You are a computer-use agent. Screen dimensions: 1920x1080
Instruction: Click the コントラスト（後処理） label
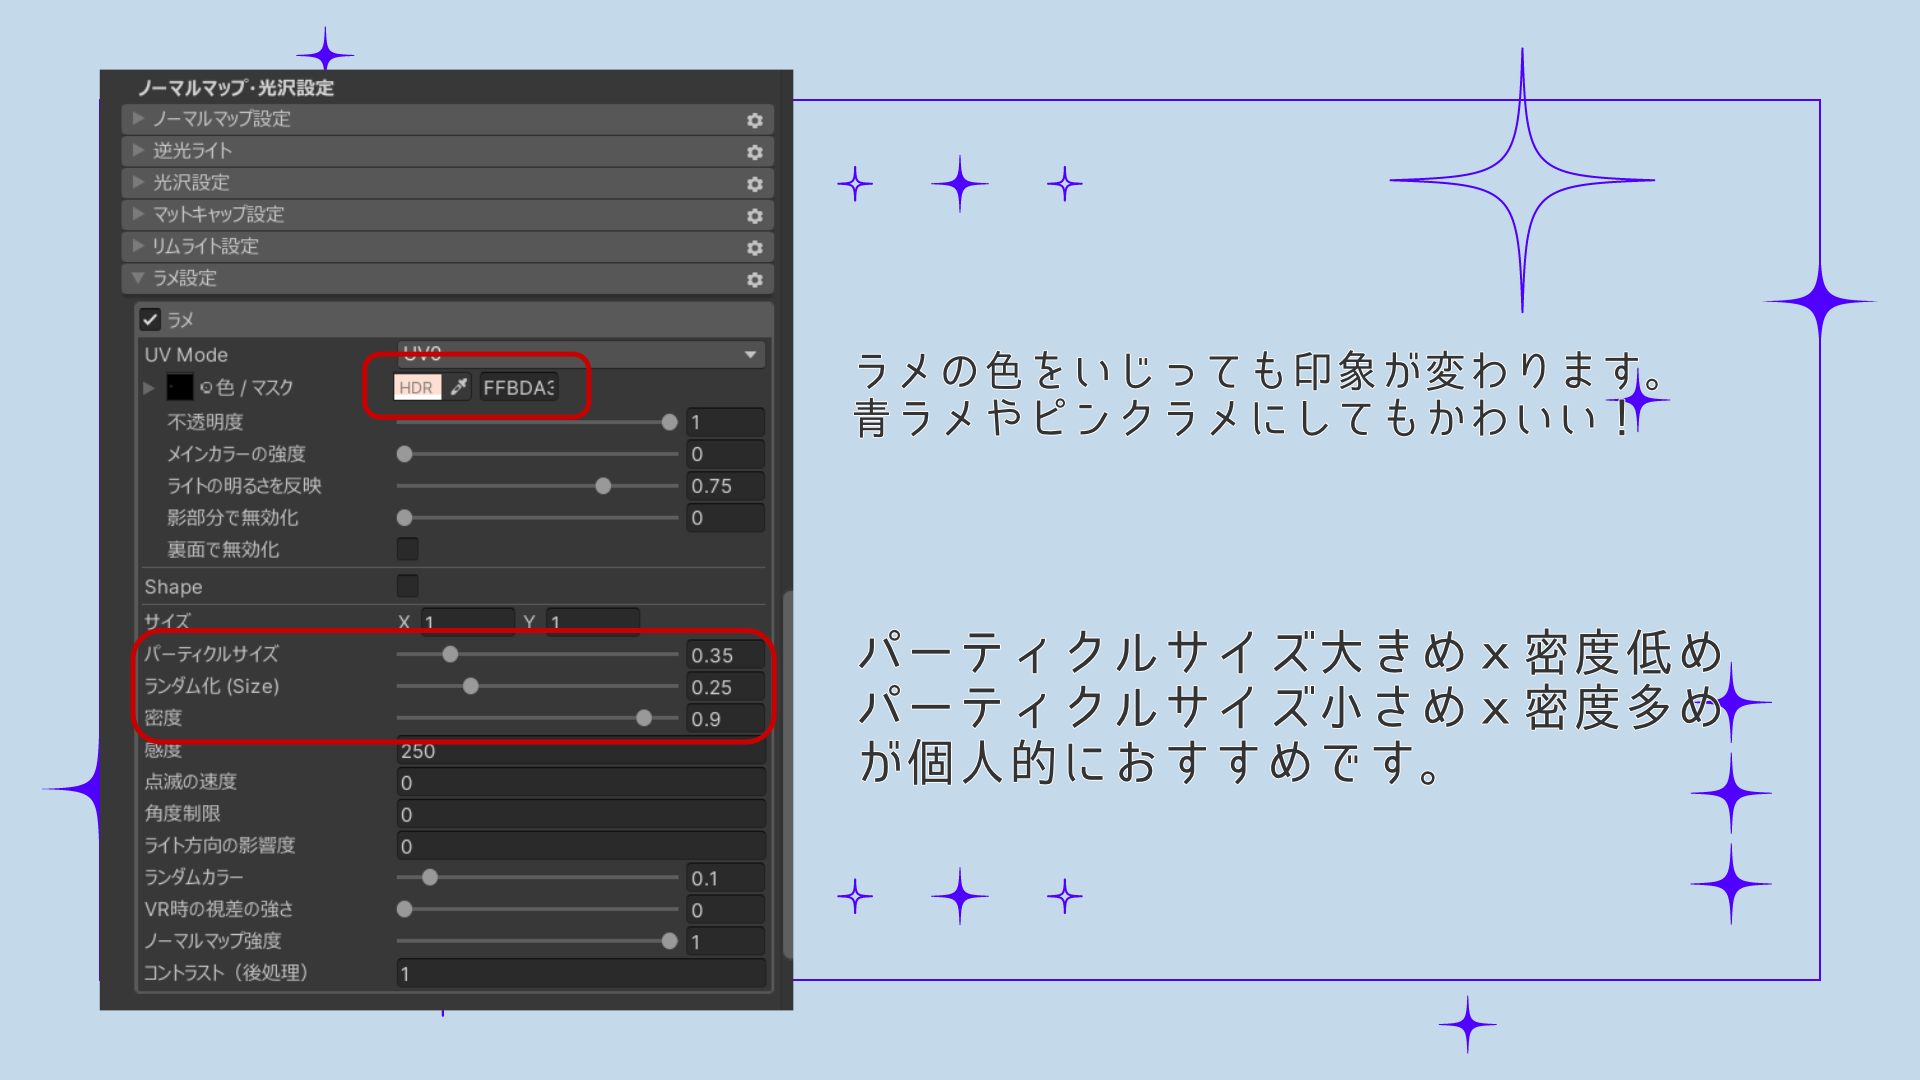pos(226,972)
